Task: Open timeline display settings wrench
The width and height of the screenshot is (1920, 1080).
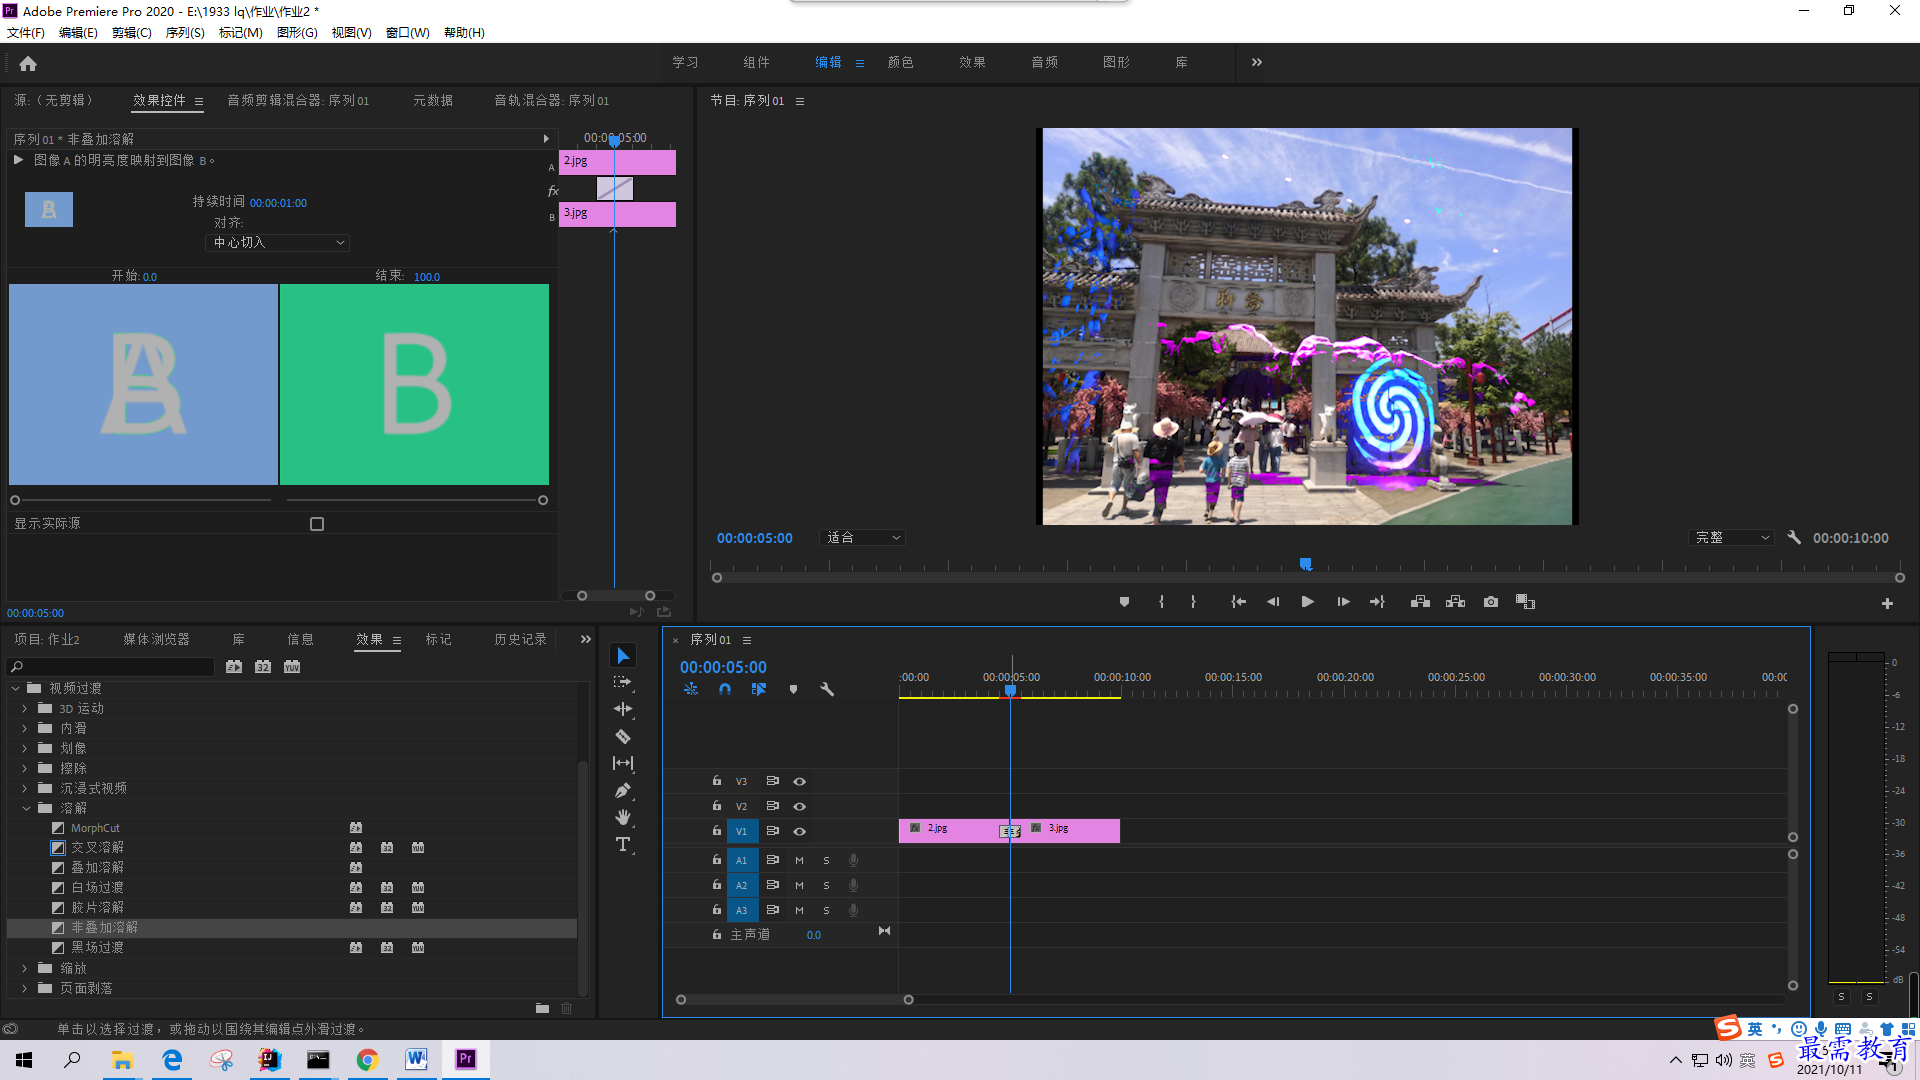Action: [x=827, y=689]
